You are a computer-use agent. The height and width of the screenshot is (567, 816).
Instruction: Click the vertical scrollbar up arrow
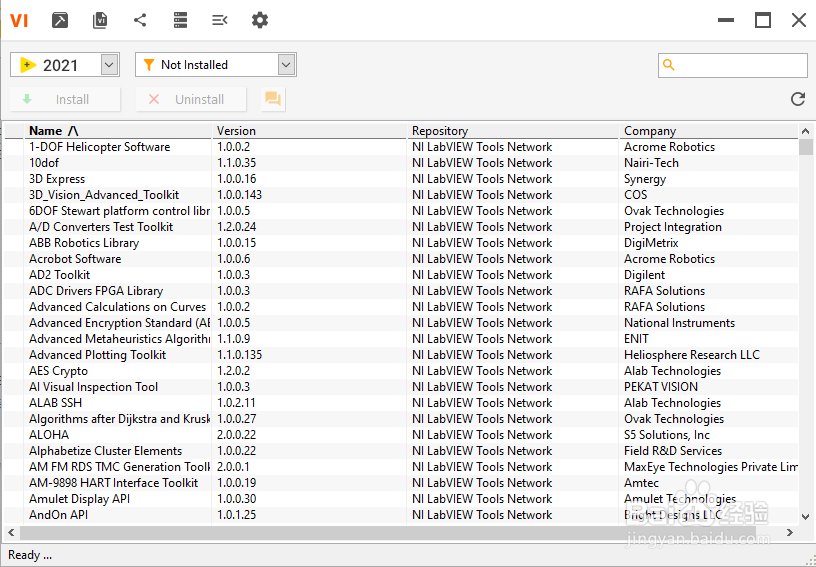(x=806, y=131)
